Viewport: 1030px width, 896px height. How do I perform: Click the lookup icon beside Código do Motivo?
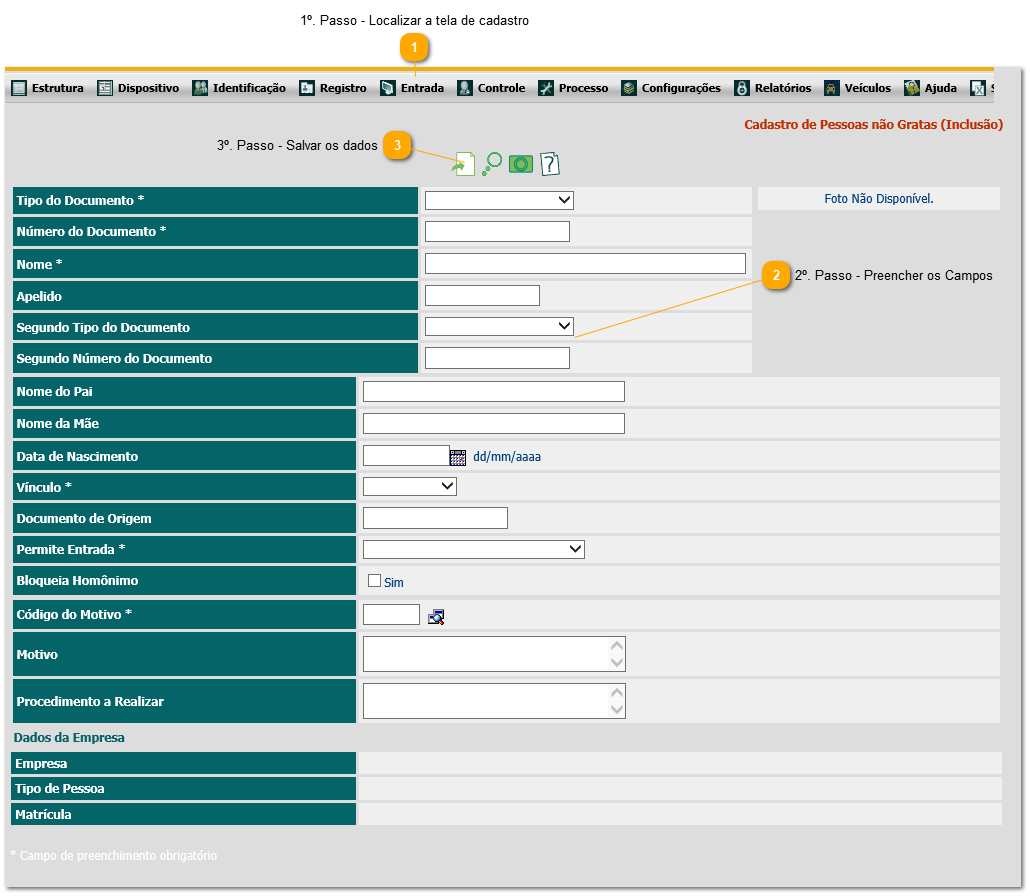(436, 617)
